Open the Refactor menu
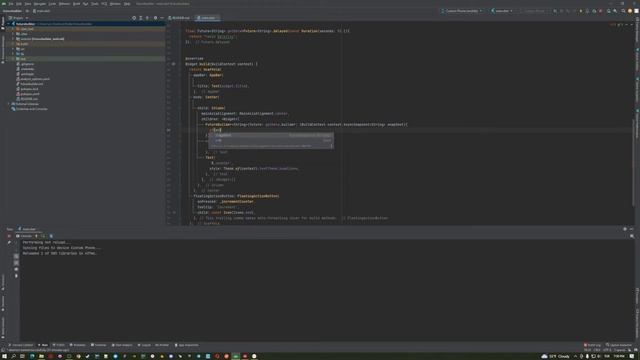This screenshot has width=640, height=360. coord(64,4)
